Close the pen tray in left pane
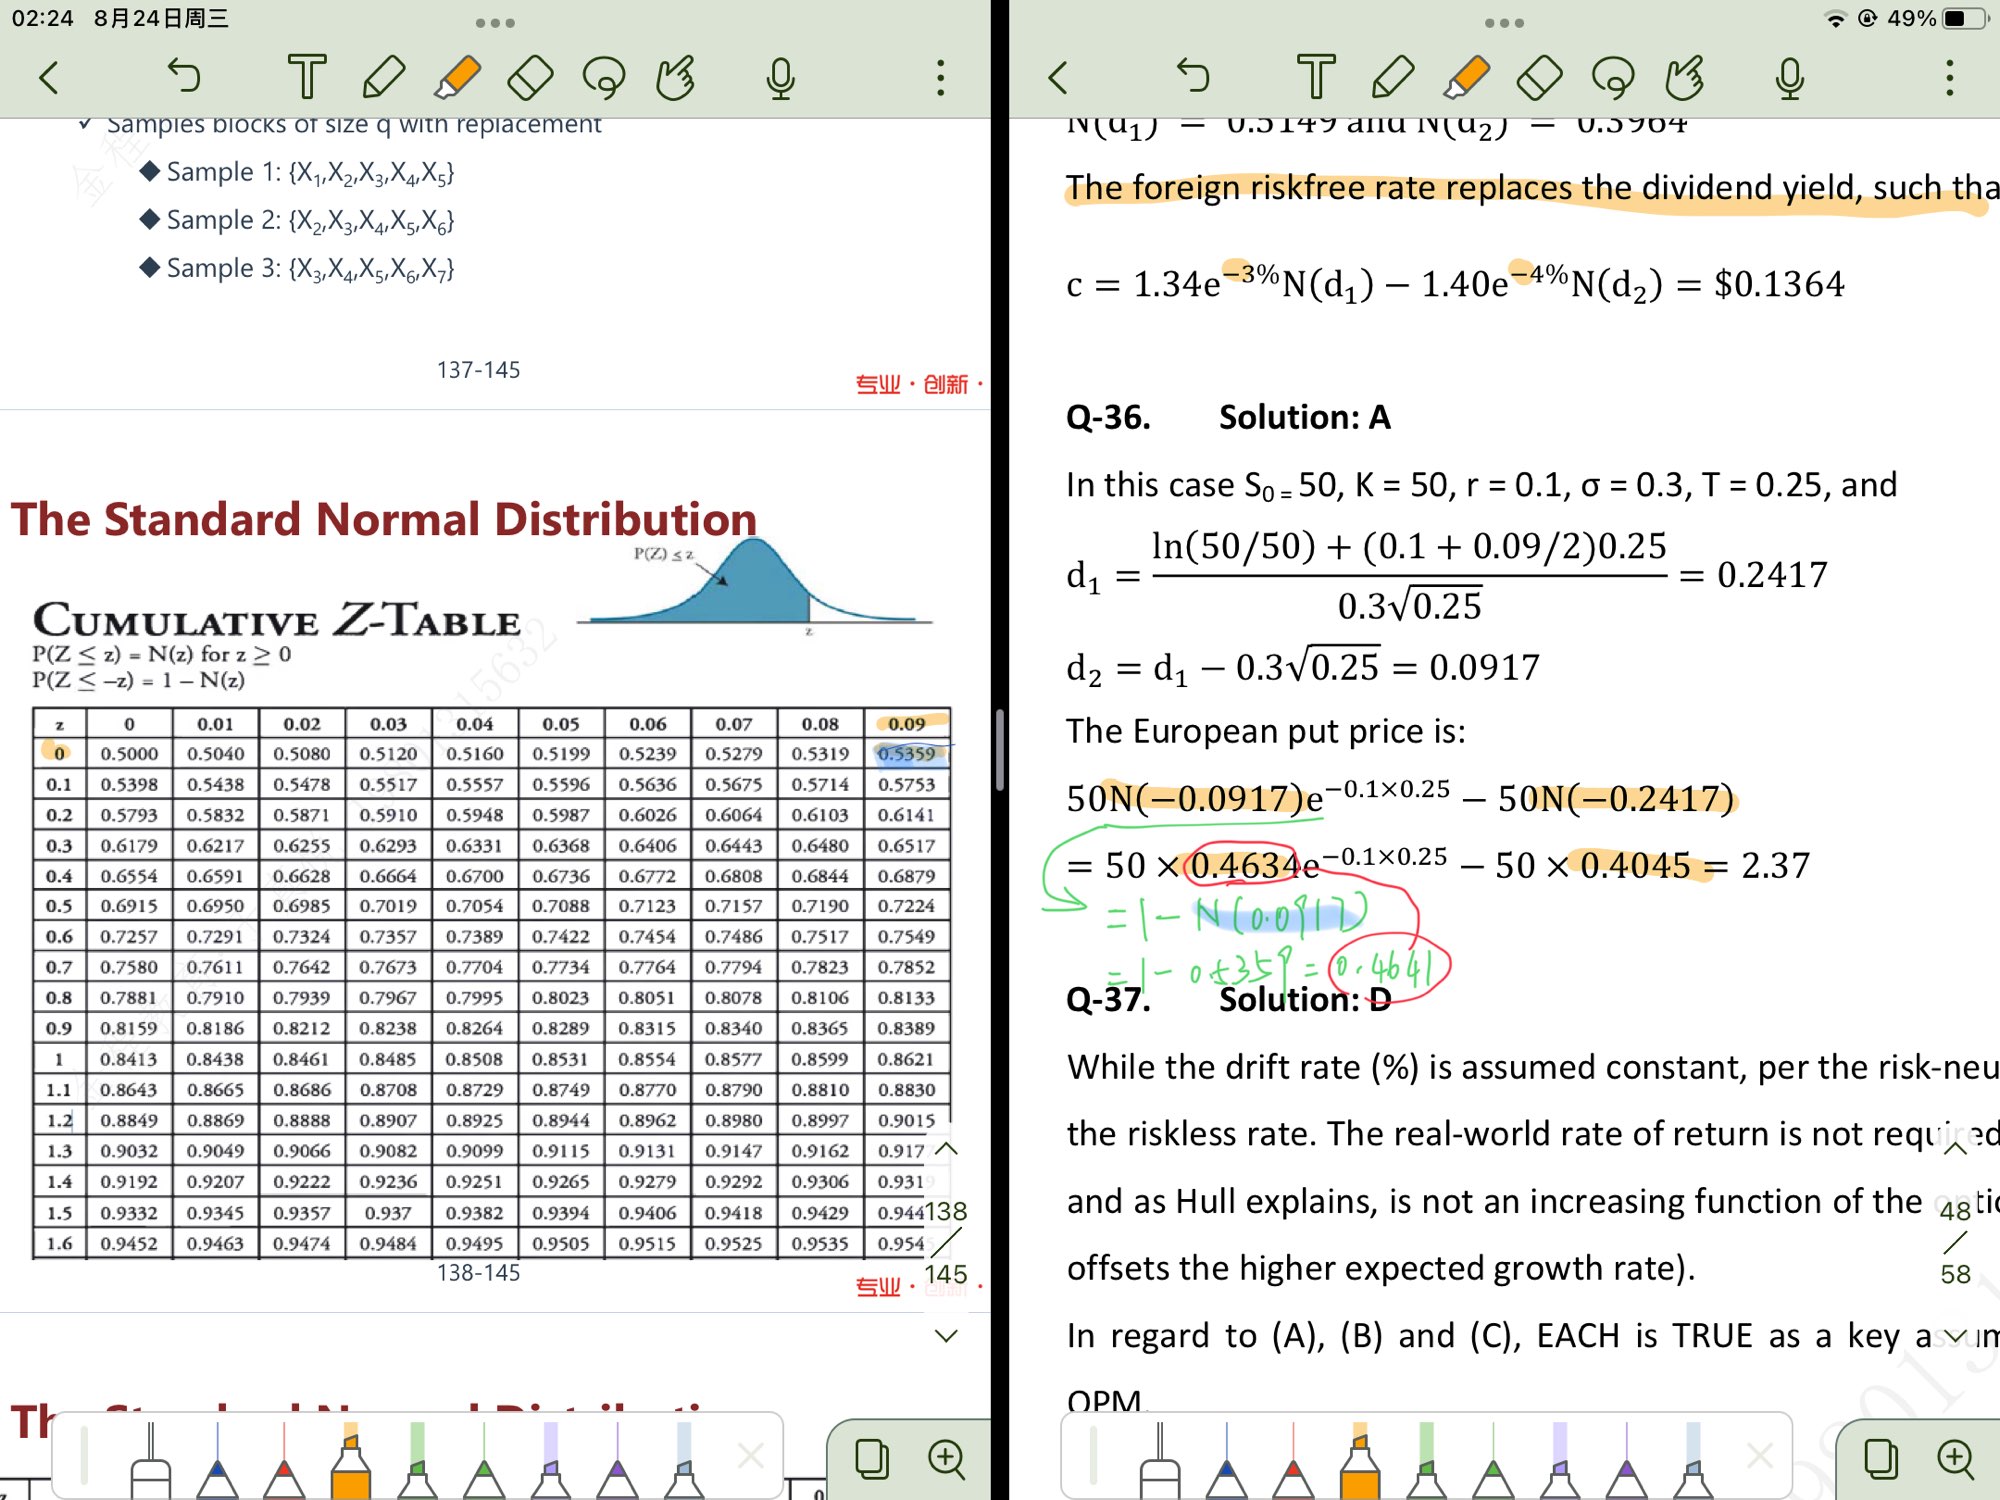This screenshot has width=2000, height=1500. tap(750, 1455)
